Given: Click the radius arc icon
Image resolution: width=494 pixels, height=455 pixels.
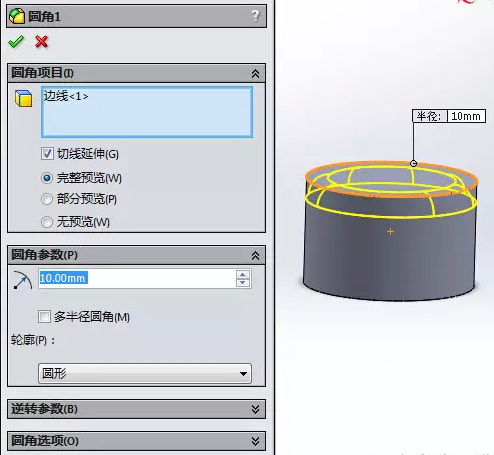Looking at the screenshot, I should (23, 280).
